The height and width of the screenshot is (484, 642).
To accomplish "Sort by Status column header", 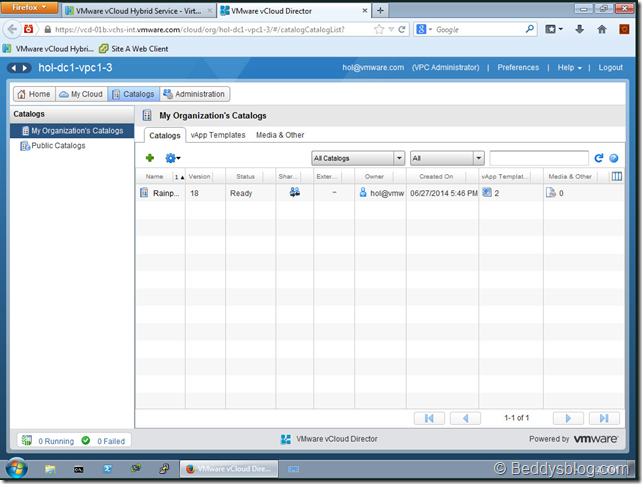I will tap(245, 176).
